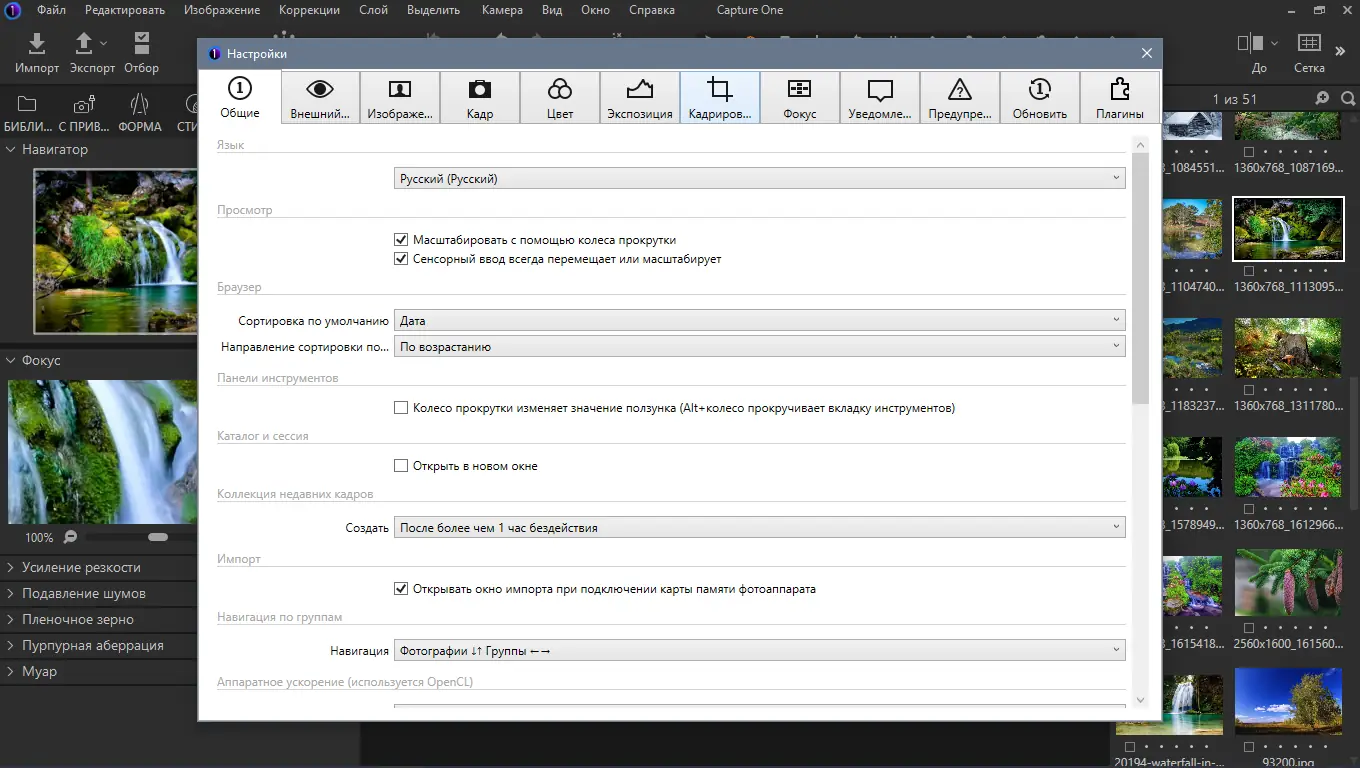This screenshot has height=768, width=1360.
Task: Open the Внешний... appearance settings tab
Action: 320,98
